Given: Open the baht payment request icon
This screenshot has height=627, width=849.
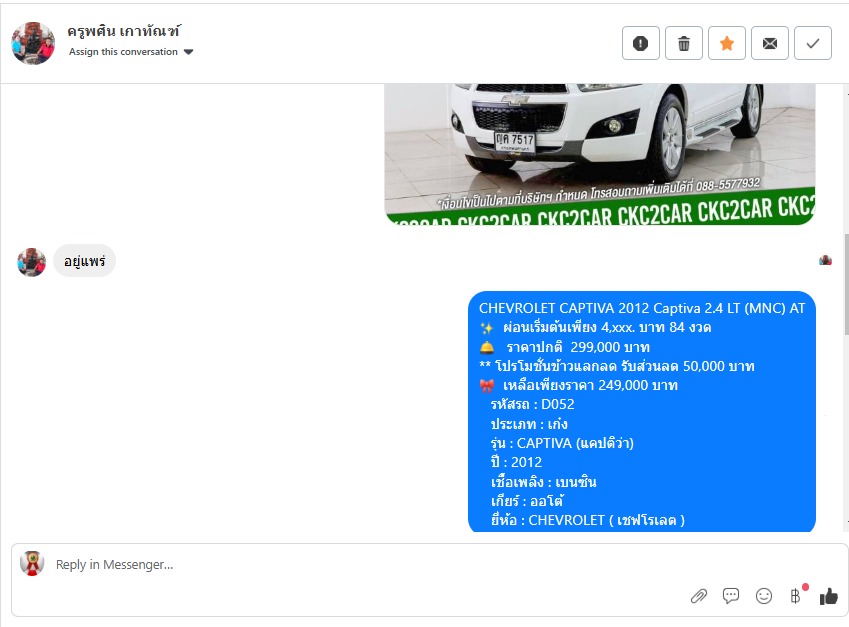Looking at the screenshot, I should (796, 596).
